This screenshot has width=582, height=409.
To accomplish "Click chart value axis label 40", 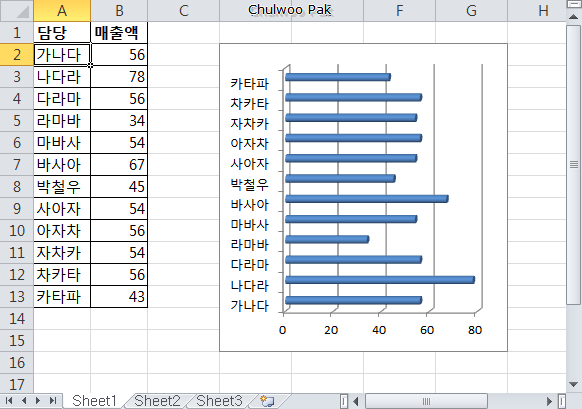I will [x=379, y=330].
